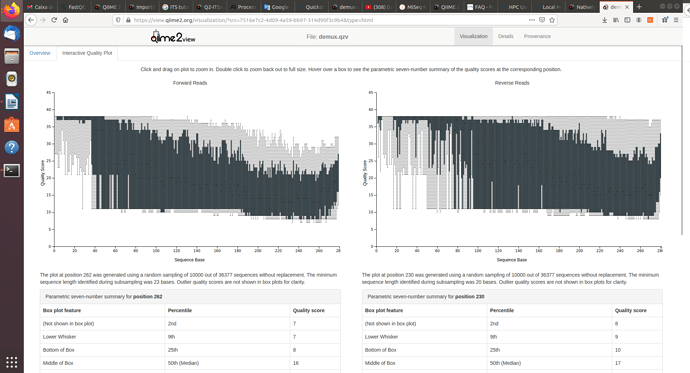Open the Firefox hamburger menu
This screenshot has width=690, height=373.
[x=676, y=20]
